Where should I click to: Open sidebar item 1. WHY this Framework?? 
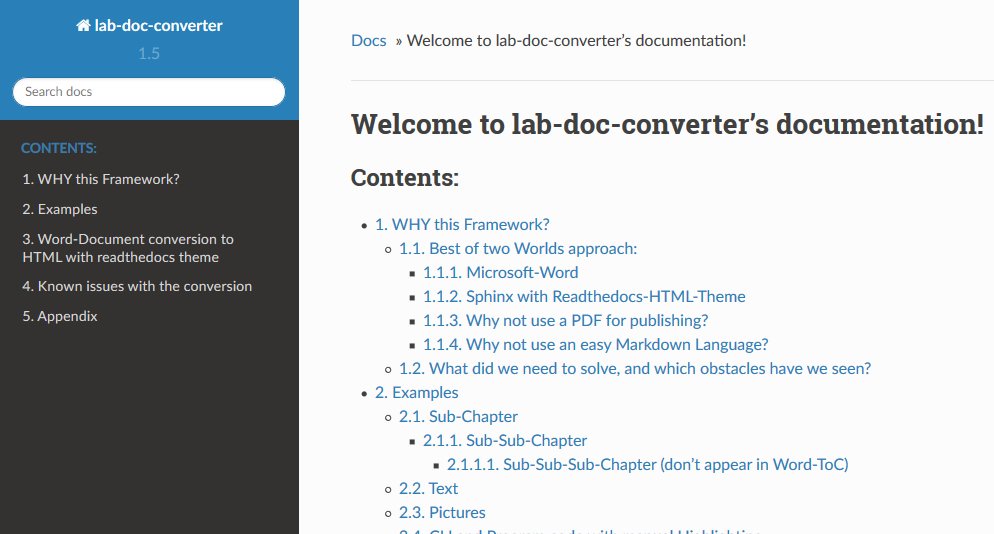click(x=101, y=179)
